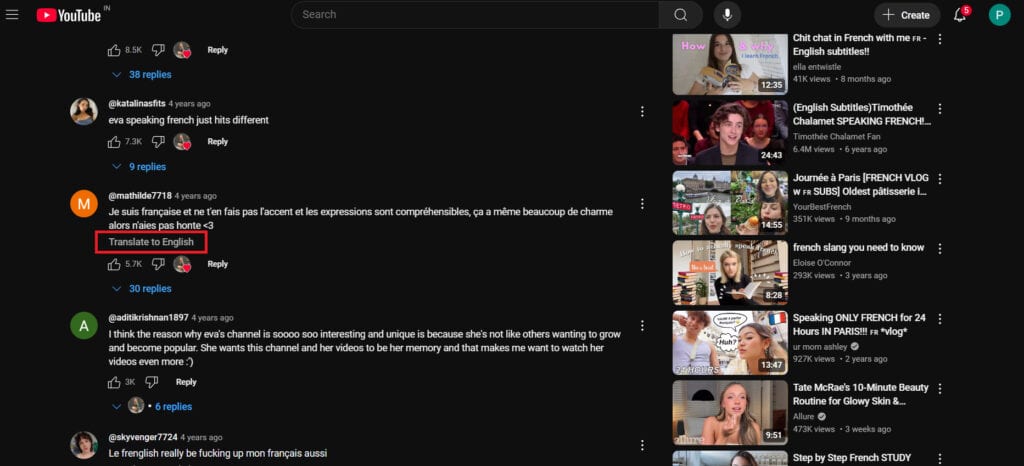Visit Eloise O'Connor channel name
The width and height of the screenshot is (1024, 466).
822,263
